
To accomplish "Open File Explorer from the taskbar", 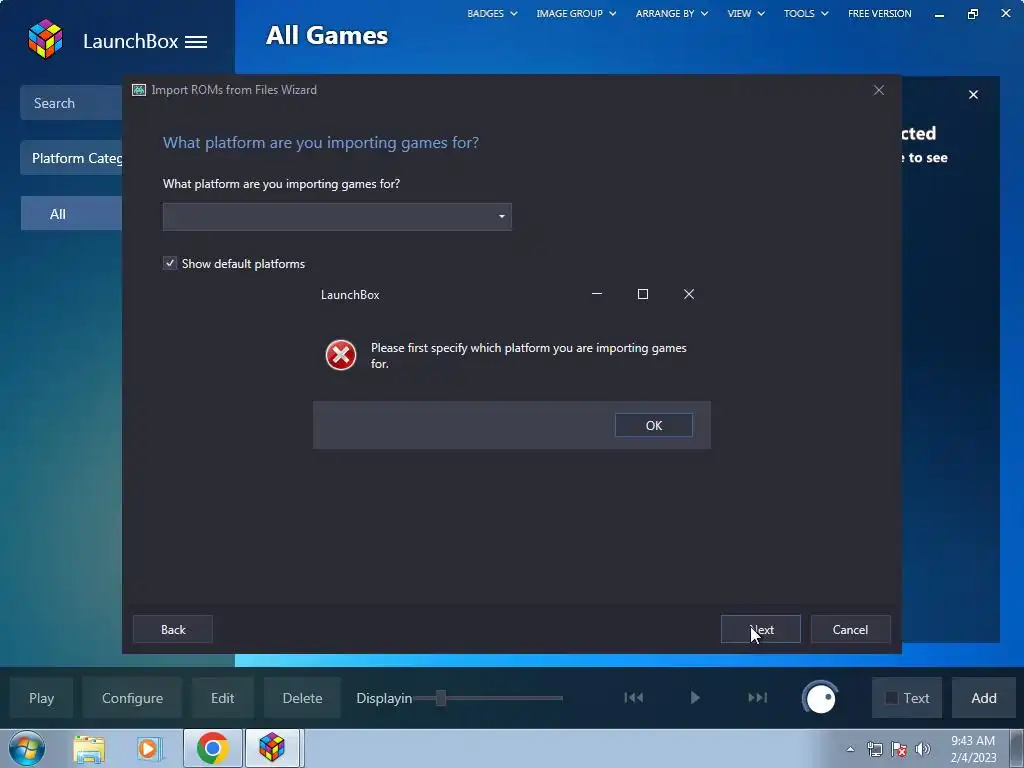I will coord(89,748).
